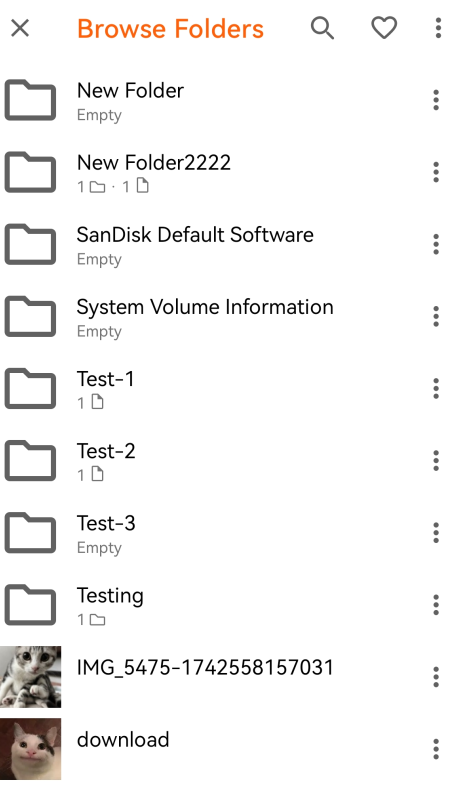Open the header overflow menu

438,28
